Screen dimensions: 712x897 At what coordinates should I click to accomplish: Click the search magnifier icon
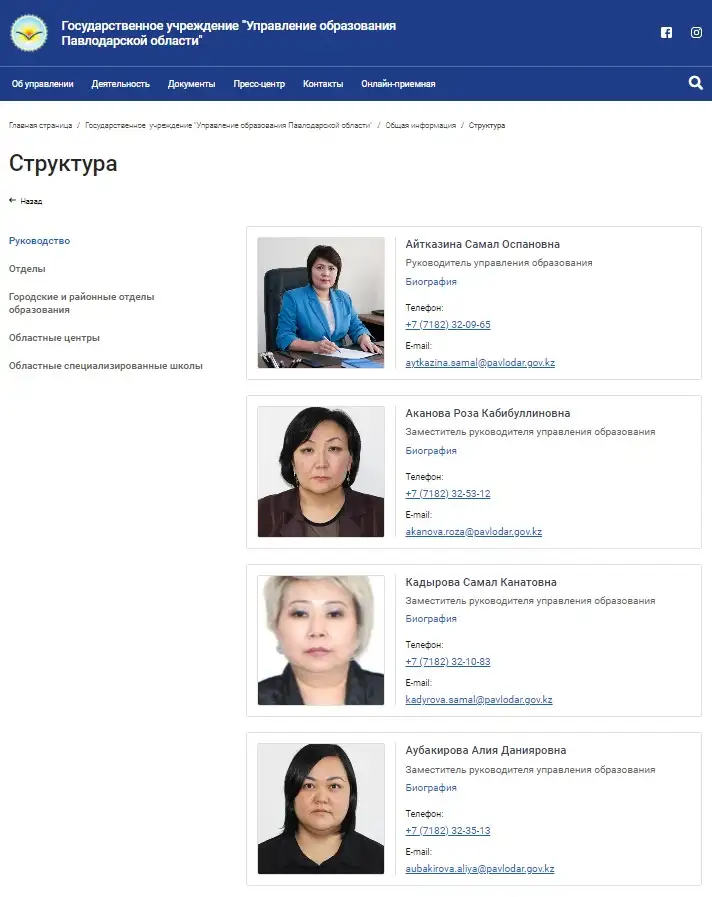pos(695,83)
